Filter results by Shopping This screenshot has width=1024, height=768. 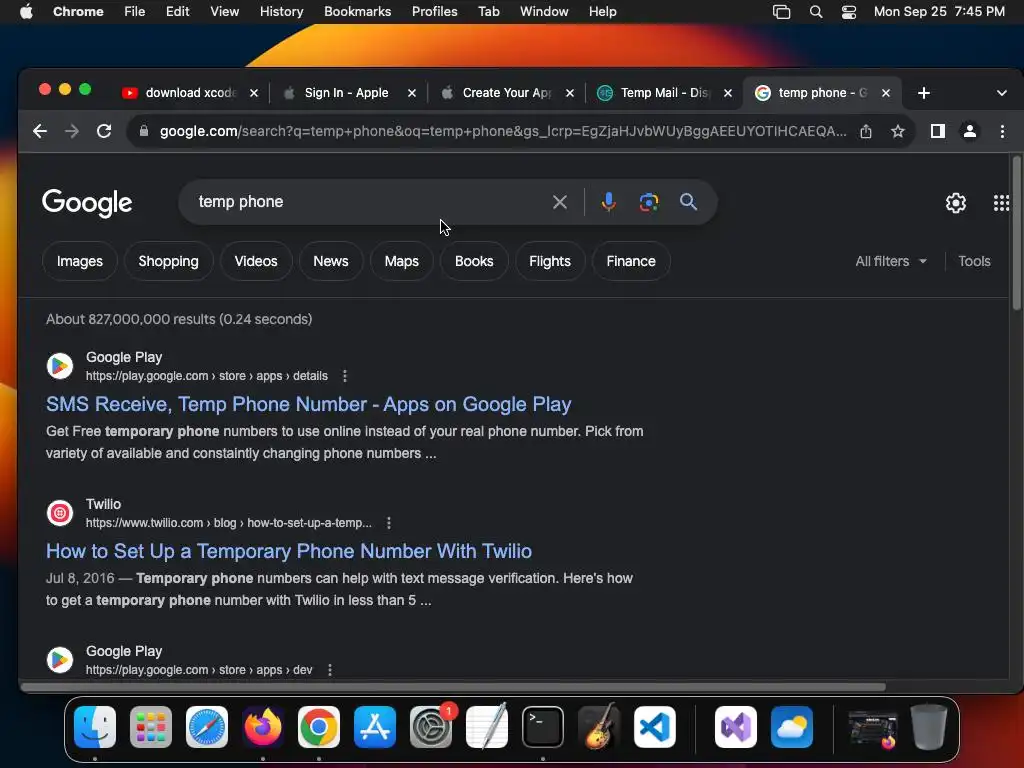168,261
